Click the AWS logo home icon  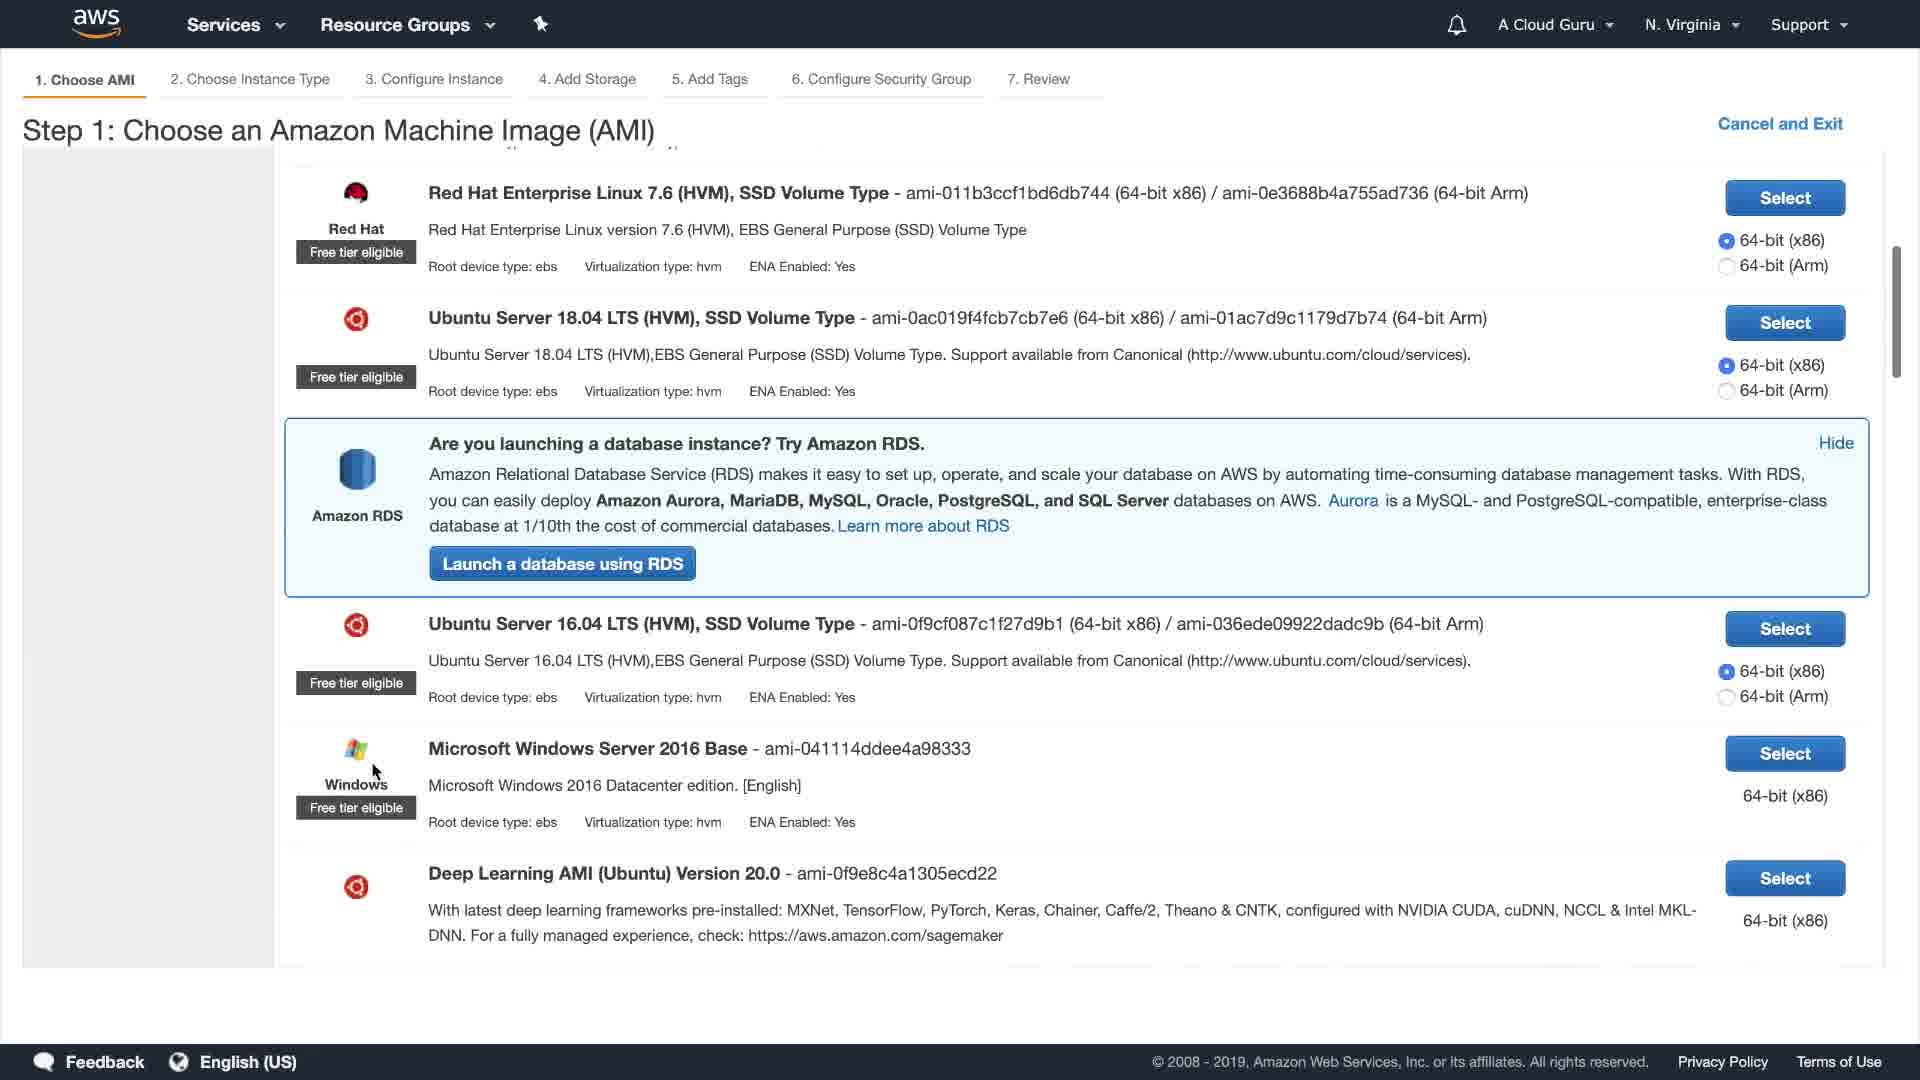click(x=96, y=24)
